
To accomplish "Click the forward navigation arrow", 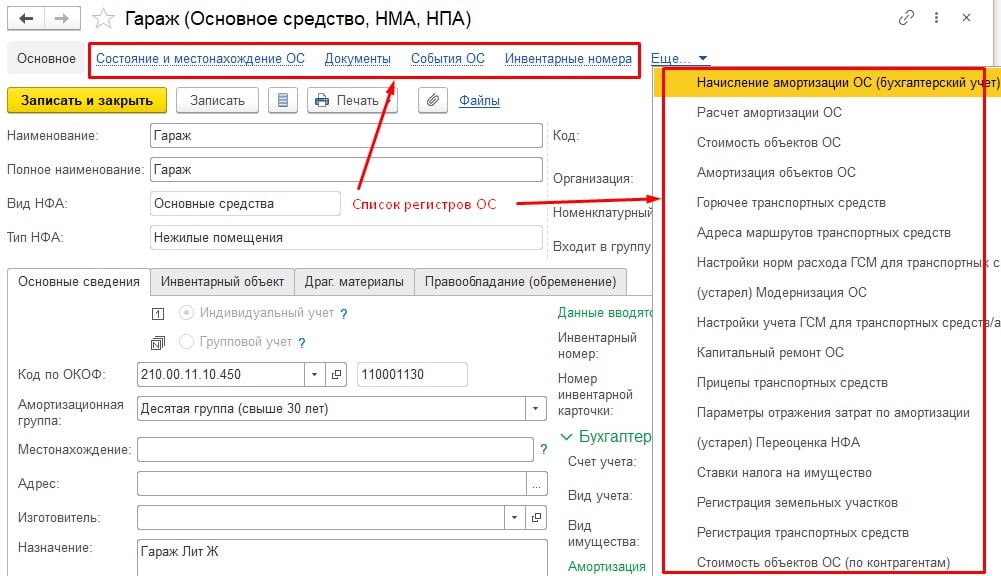I will point(61,19).
